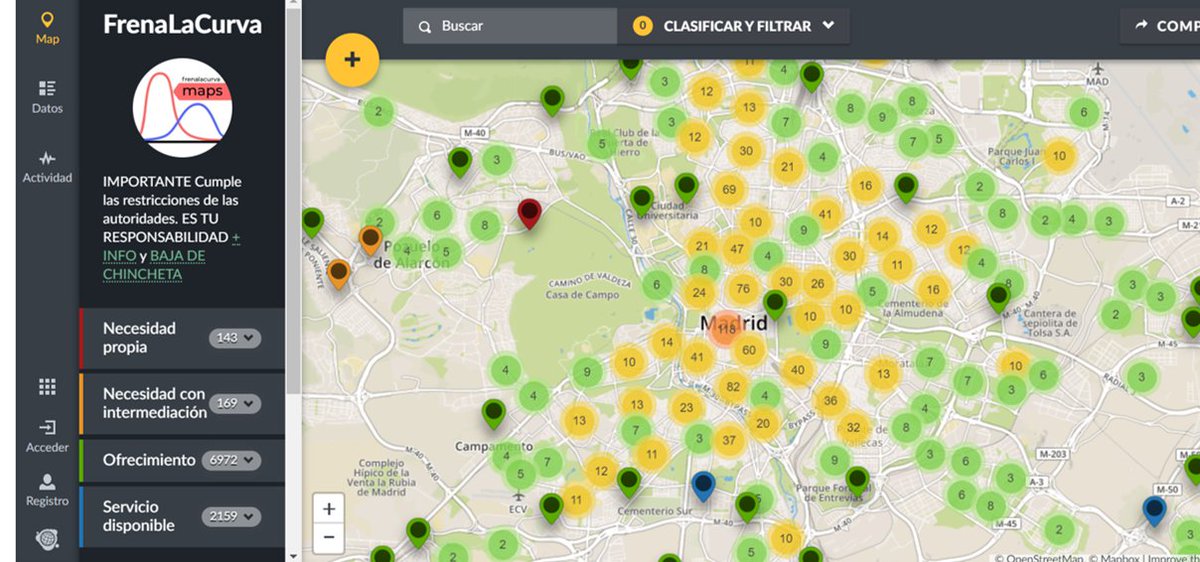Viewport: 1200px width, 562px height.
Task: Open the yellow cluster numbered 76
Action: [742, 289]
